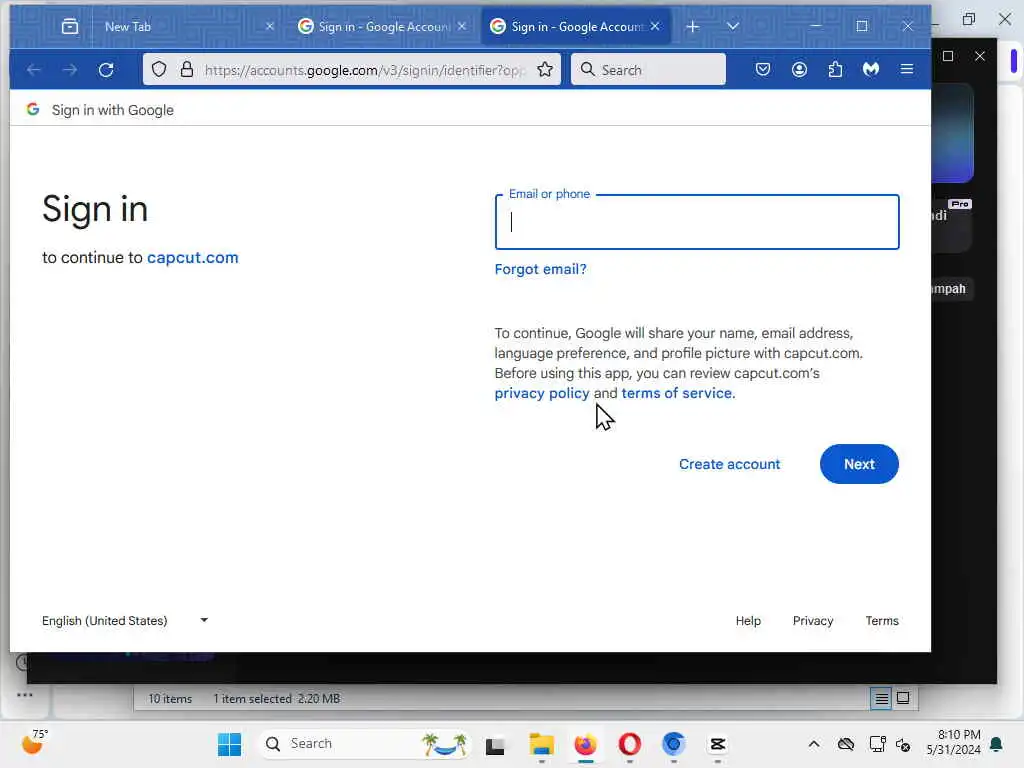Close the active Sign in tab

pos(655,27)
